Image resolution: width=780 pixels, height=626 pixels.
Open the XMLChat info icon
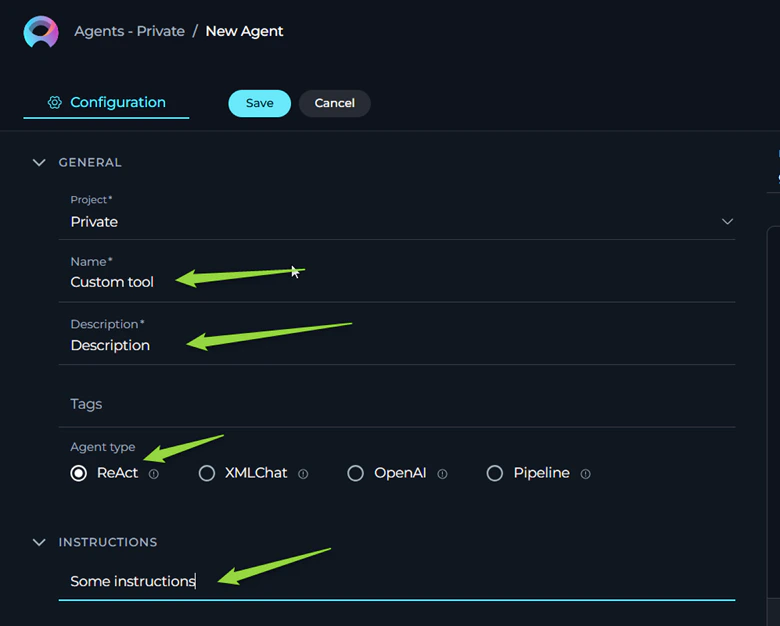click(x=303, y=474)
